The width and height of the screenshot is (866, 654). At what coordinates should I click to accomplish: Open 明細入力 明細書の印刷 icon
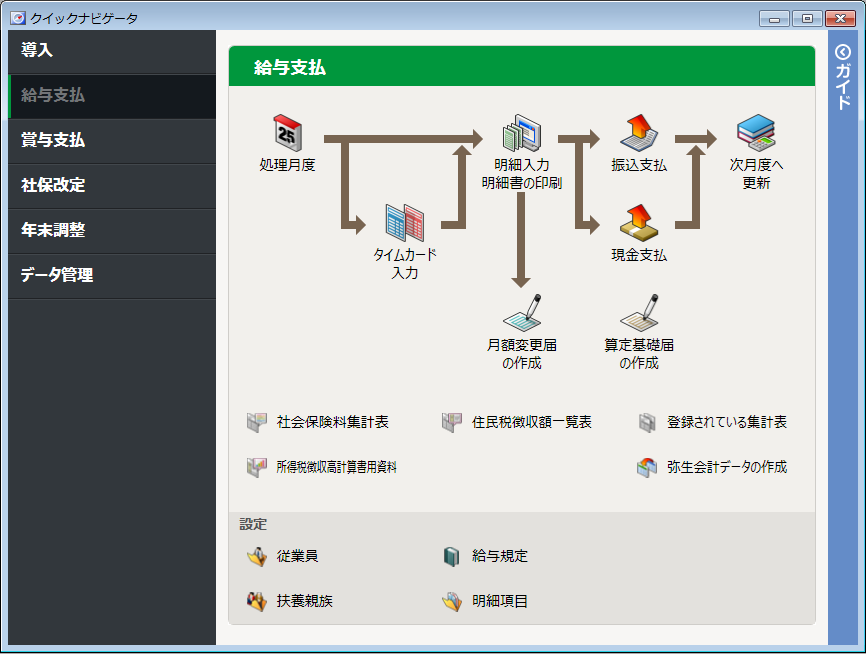coord(521,132)
